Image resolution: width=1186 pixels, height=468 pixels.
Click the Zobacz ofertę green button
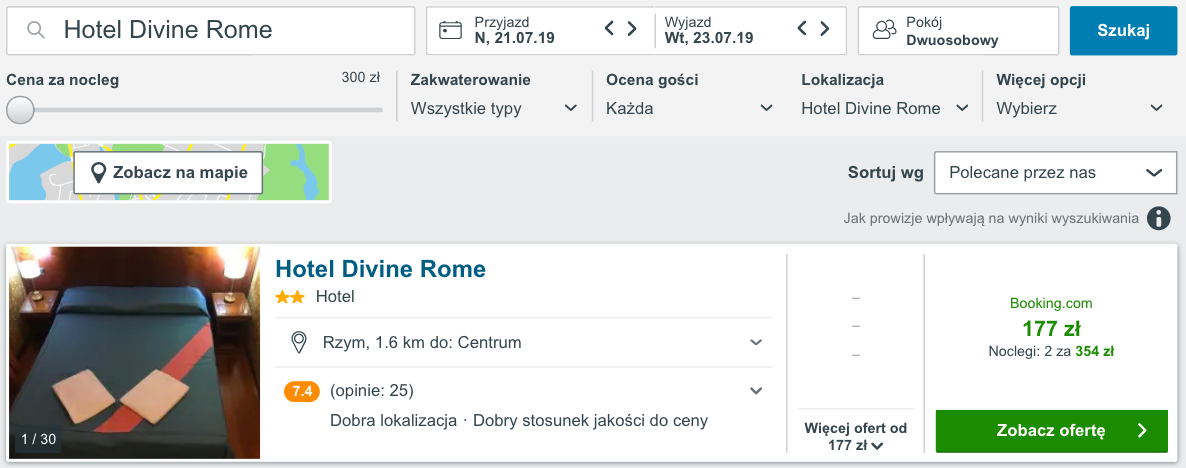click(1051, 431)
